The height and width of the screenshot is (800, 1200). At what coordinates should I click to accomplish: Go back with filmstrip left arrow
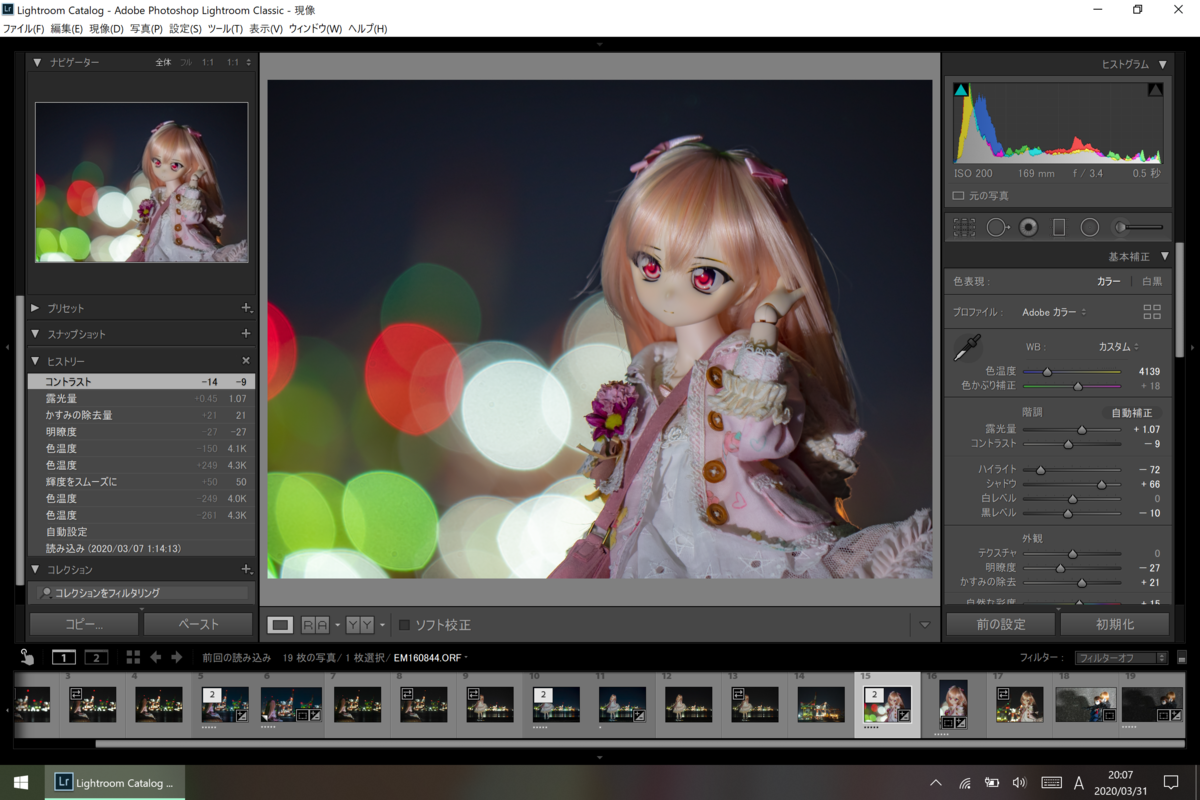coord(156,657)
